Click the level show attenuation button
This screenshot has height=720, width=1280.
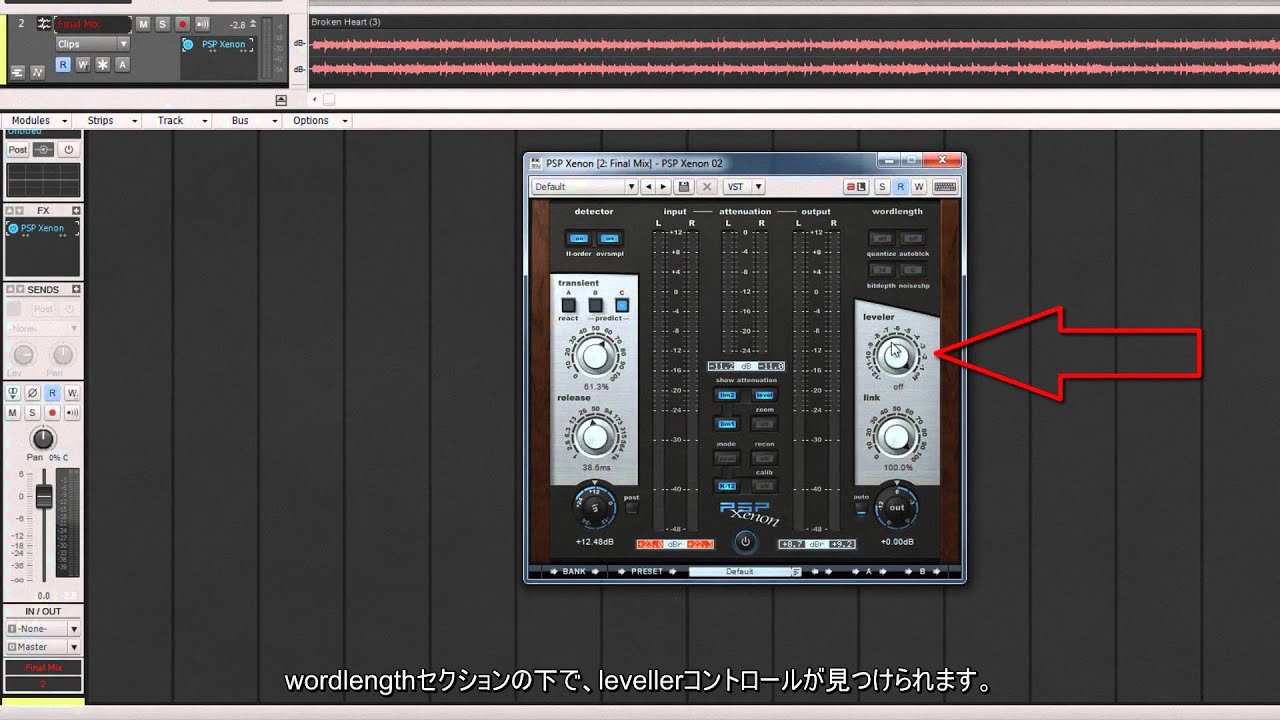click(x=764, y=395)
